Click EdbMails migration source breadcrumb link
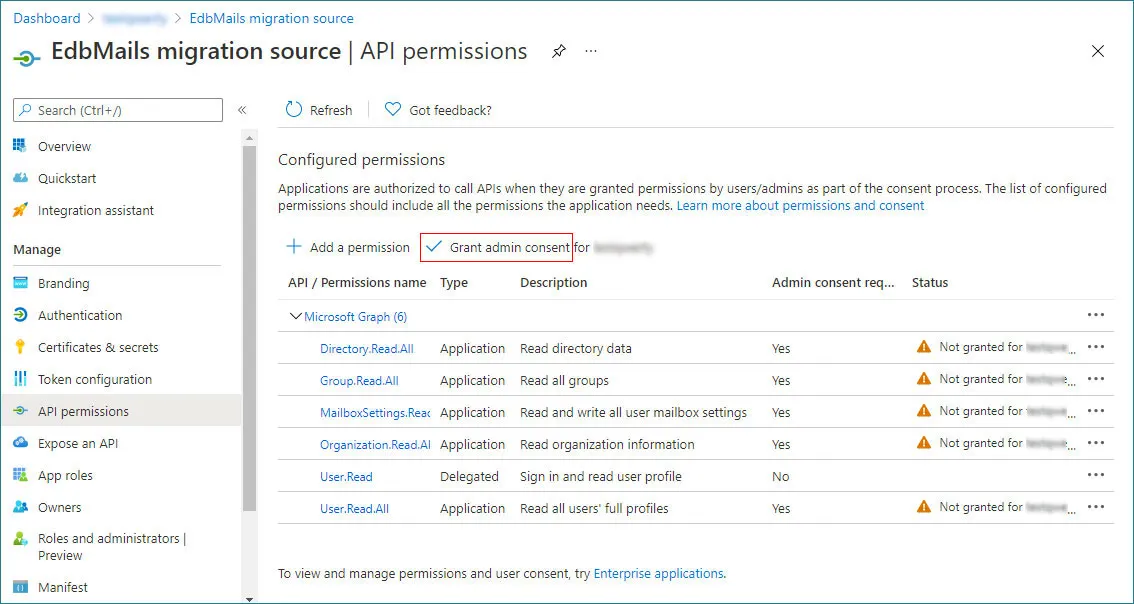The height and width of the screenshot is (604, 1134). click(272, 18)
